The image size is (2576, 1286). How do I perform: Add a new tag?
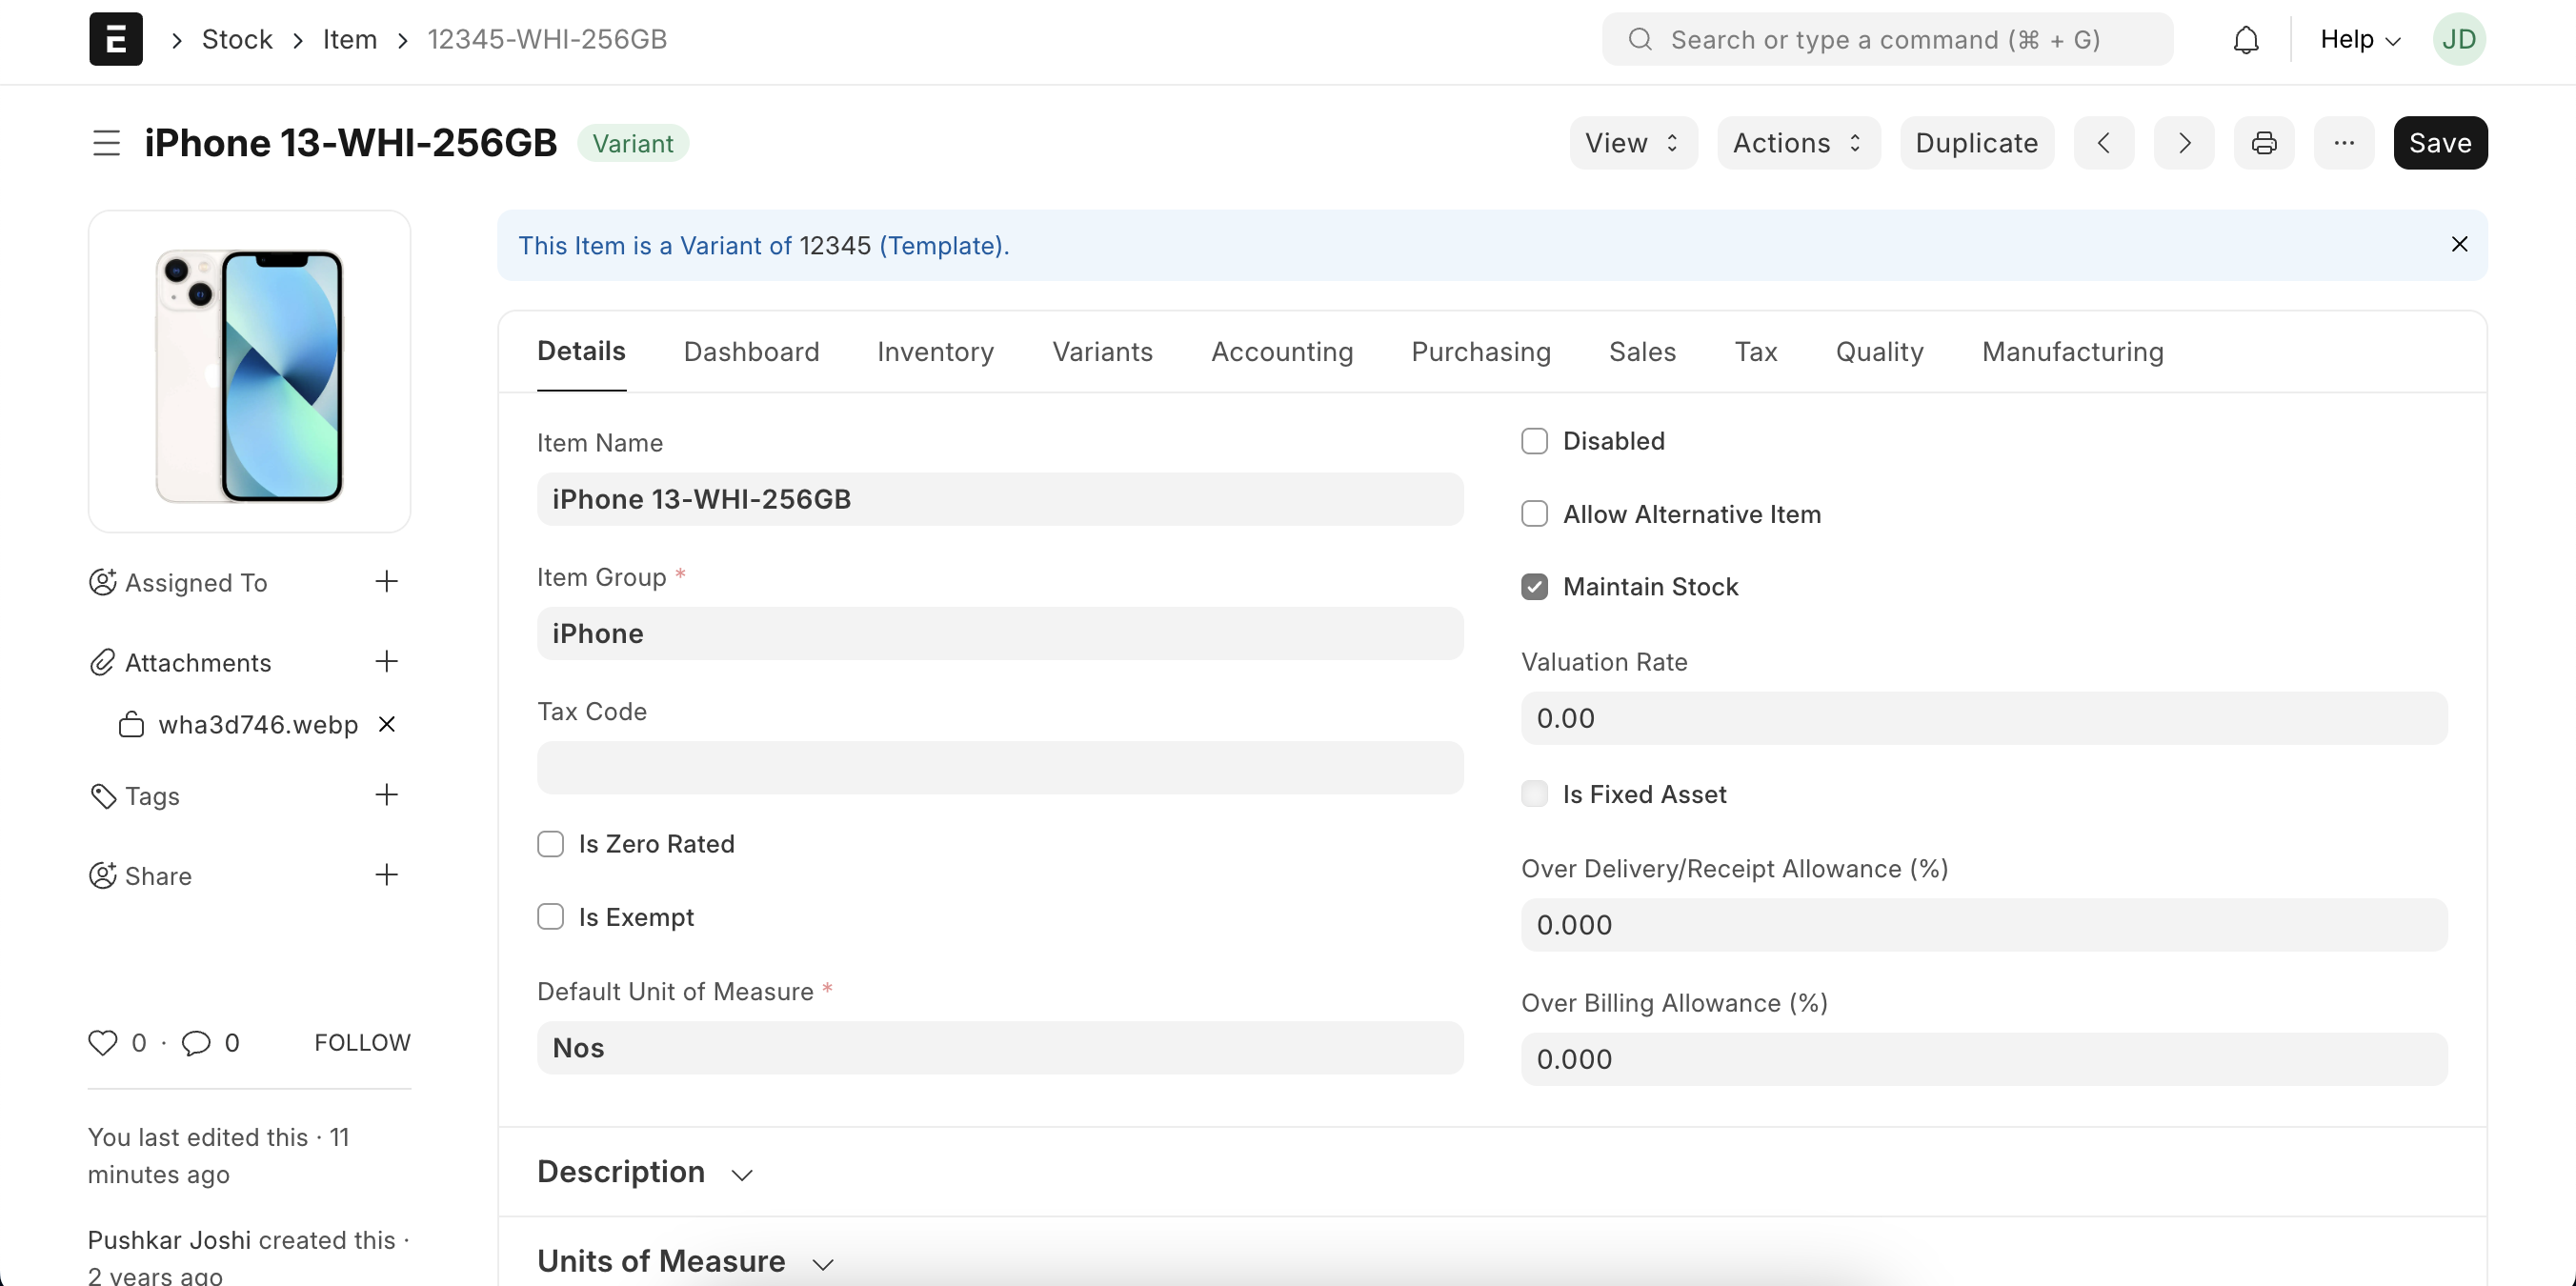(x=386, y=795)
